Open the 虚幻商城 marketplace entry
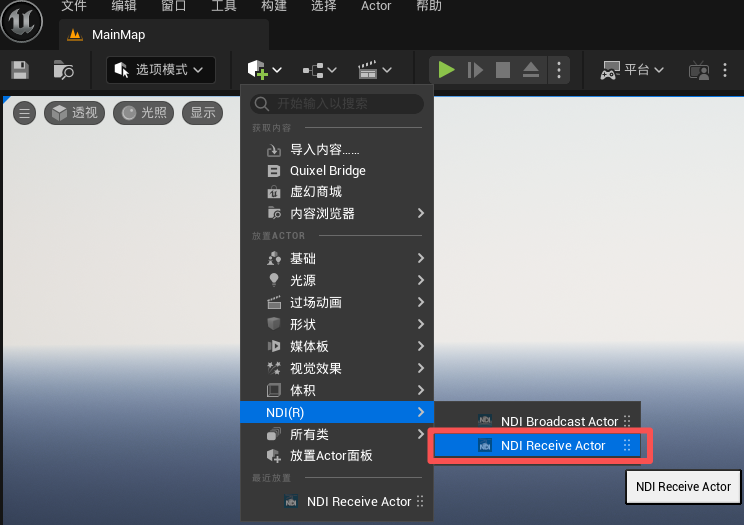 [337, 192]
